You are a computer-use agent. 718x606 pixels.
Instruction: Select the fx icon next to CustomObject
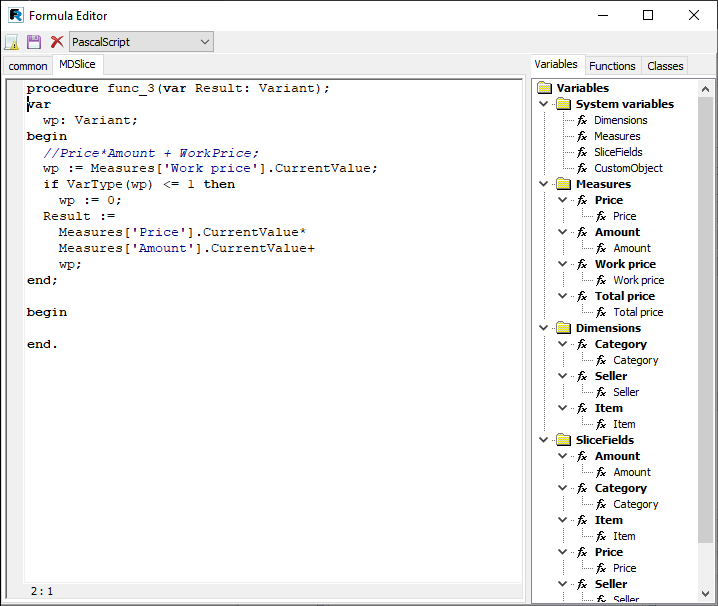tap(582, 168)
